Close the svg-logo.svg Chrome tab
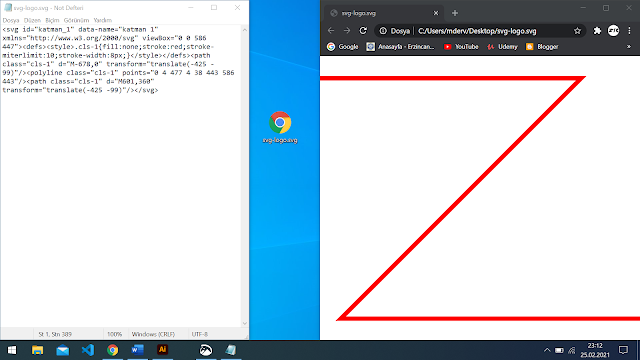 click(x=436, y=13)
